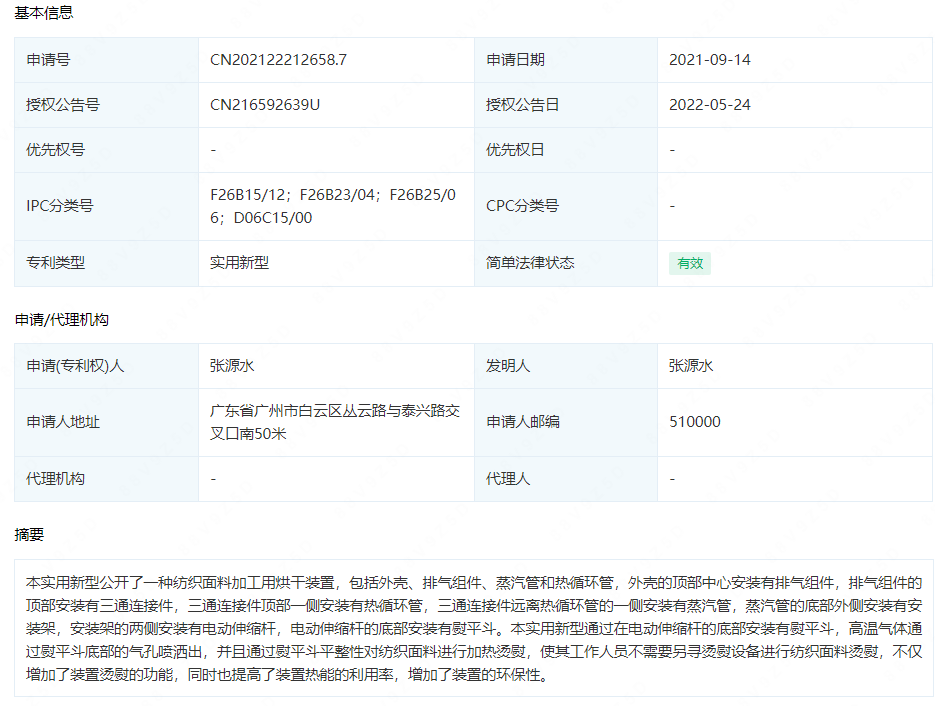Click the 发明人 label

click(508, 366)
